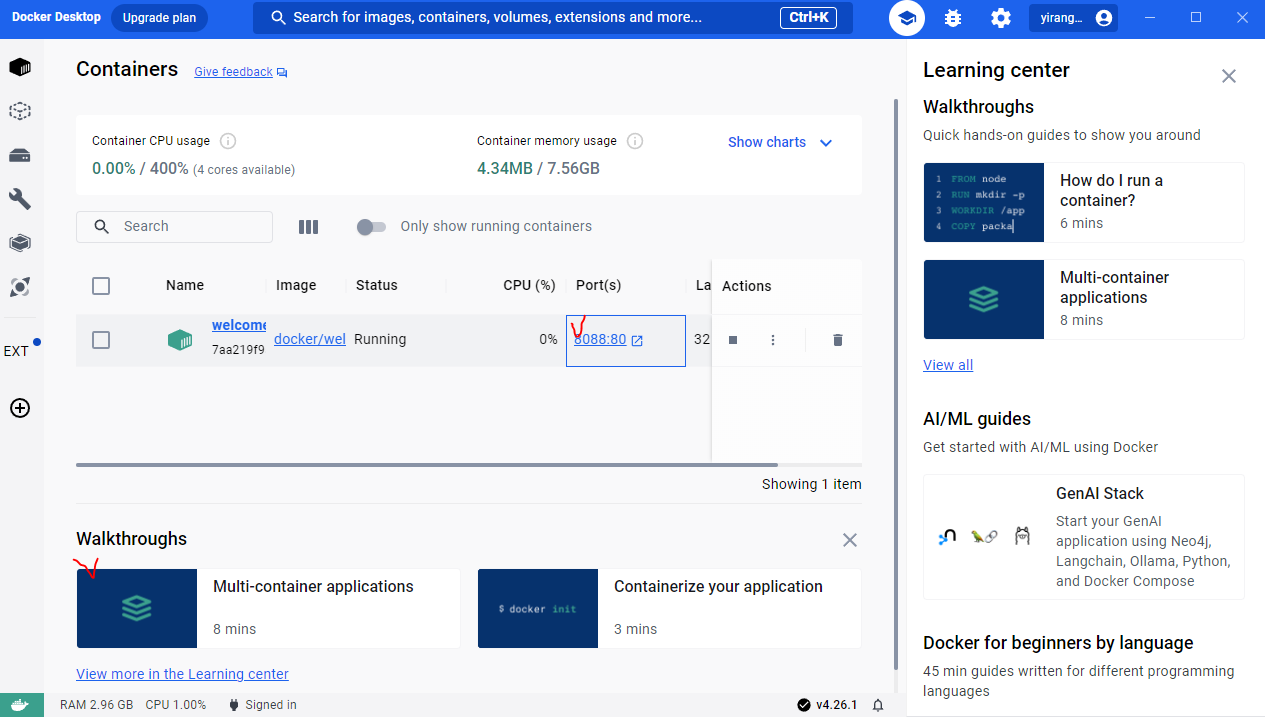This screenshot has height=717, width=1265.
Task: Click the RAM 2.96 GB status entry
Action: click(x=96, y=705)
